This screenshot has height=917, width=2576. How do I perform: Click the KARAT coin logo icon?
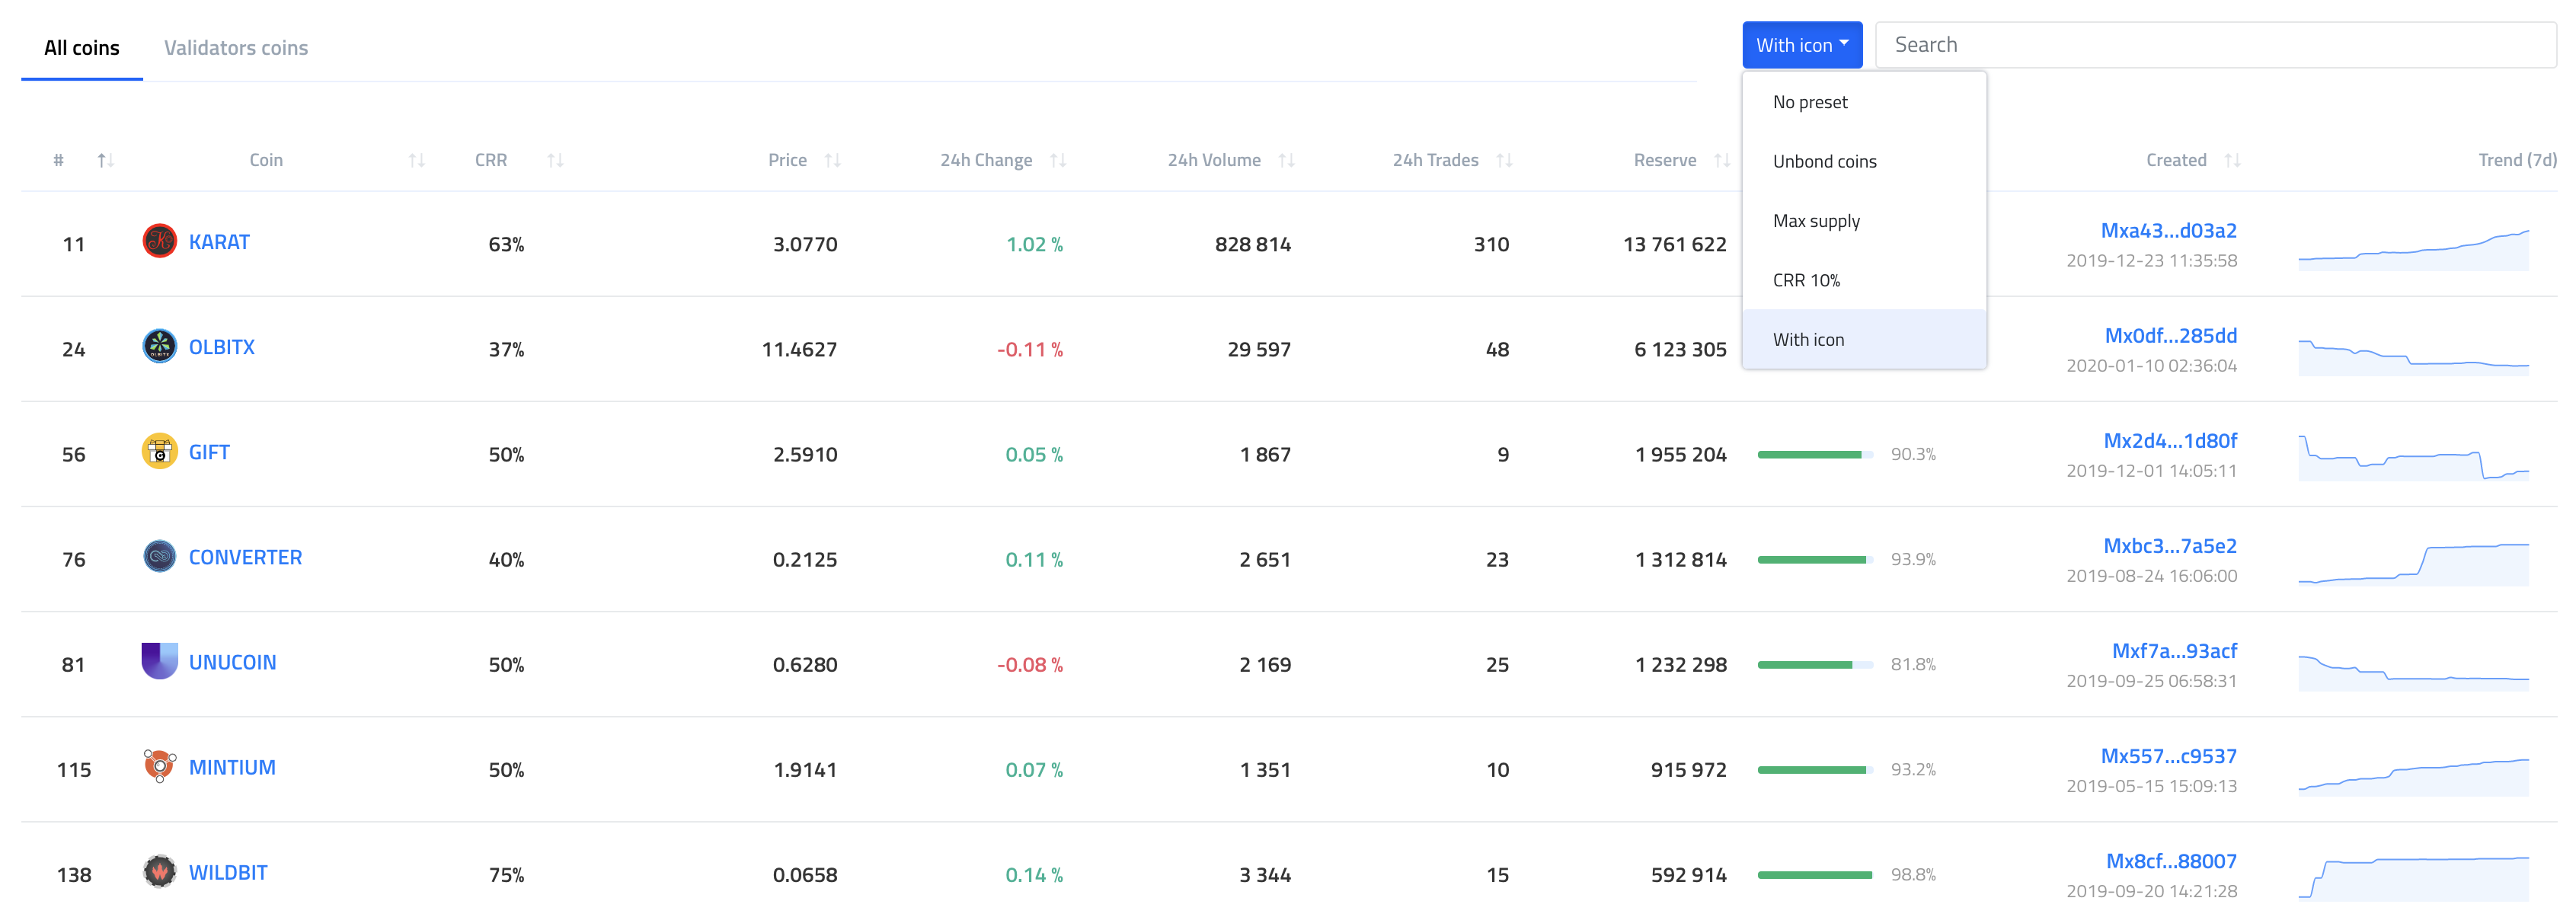click(x=159, y=241)
